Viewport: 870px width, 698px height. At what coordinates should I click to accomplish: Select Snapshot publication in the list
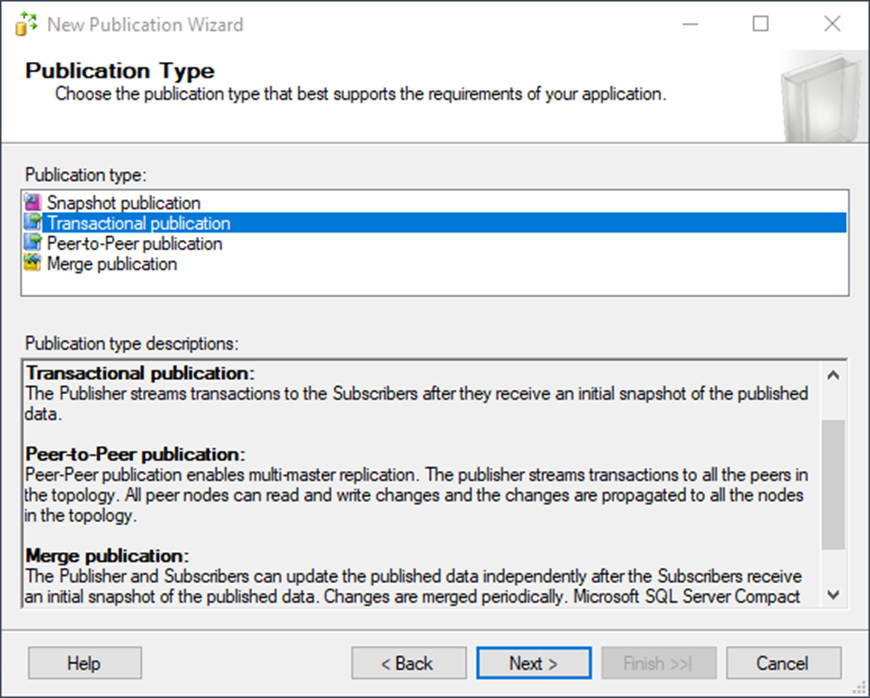click(123, 203)
